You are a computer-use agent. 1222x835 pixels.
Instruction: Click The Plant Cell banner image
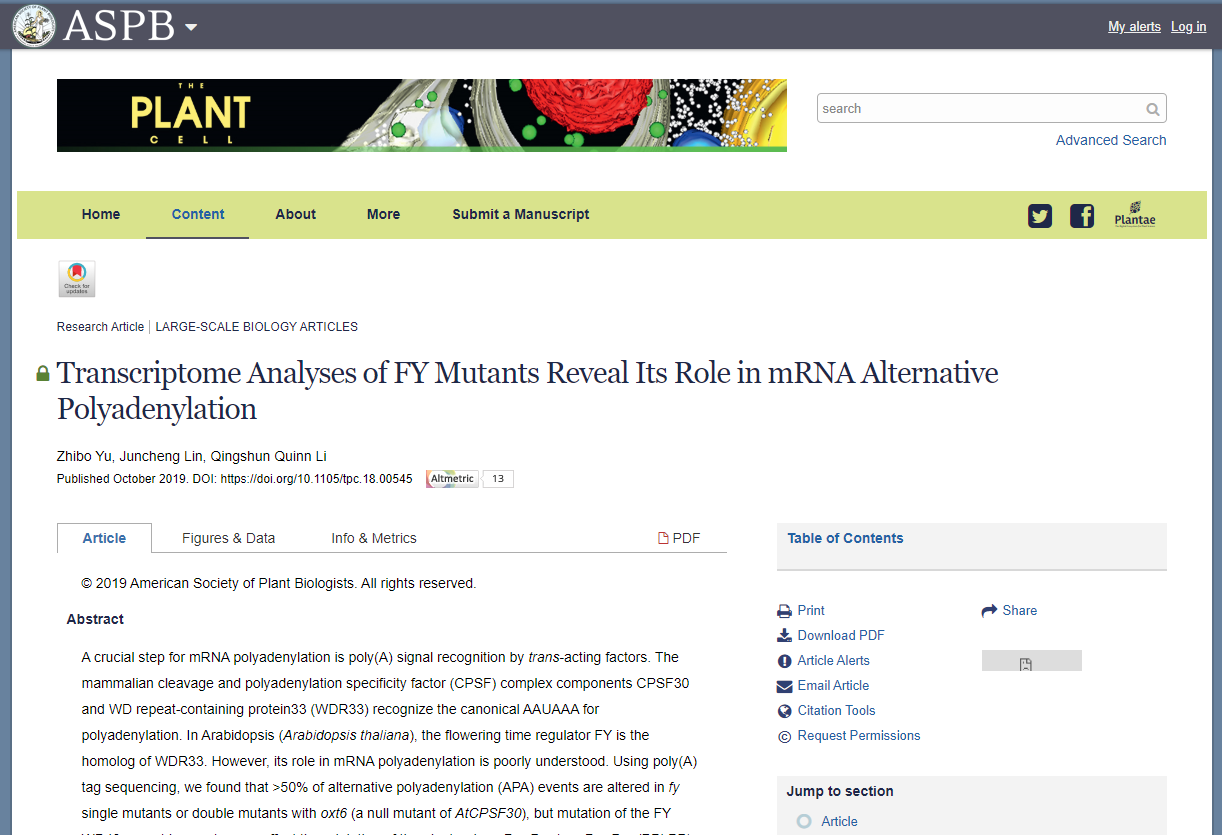click(421, 115)
